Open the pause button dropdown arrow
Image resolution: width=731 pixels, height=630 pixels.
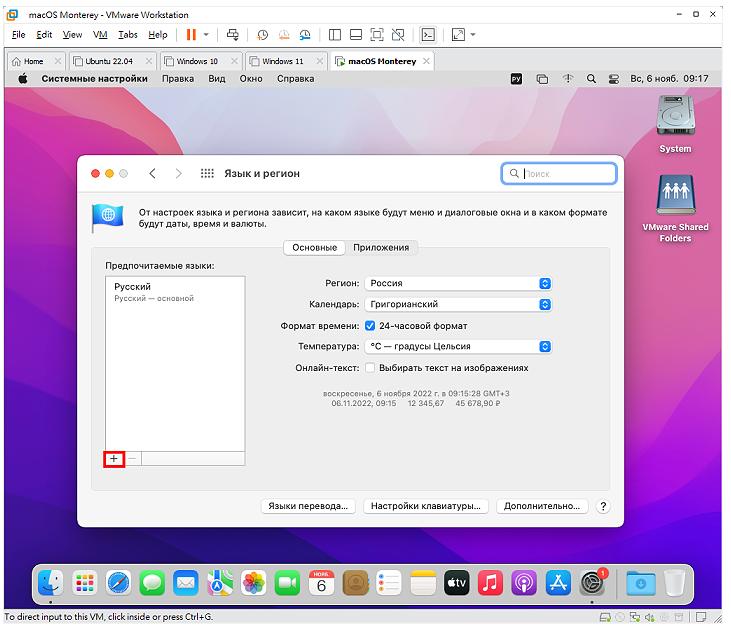206,35
